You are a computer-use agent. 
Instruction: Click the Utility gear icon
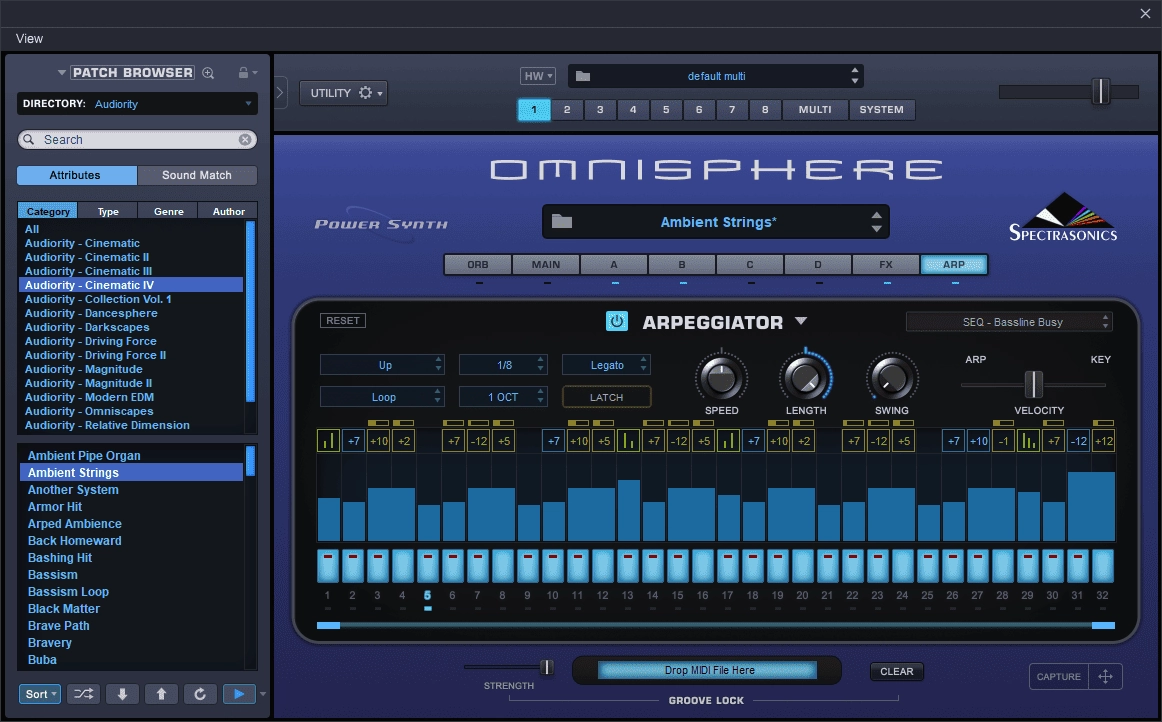point(365,93)
